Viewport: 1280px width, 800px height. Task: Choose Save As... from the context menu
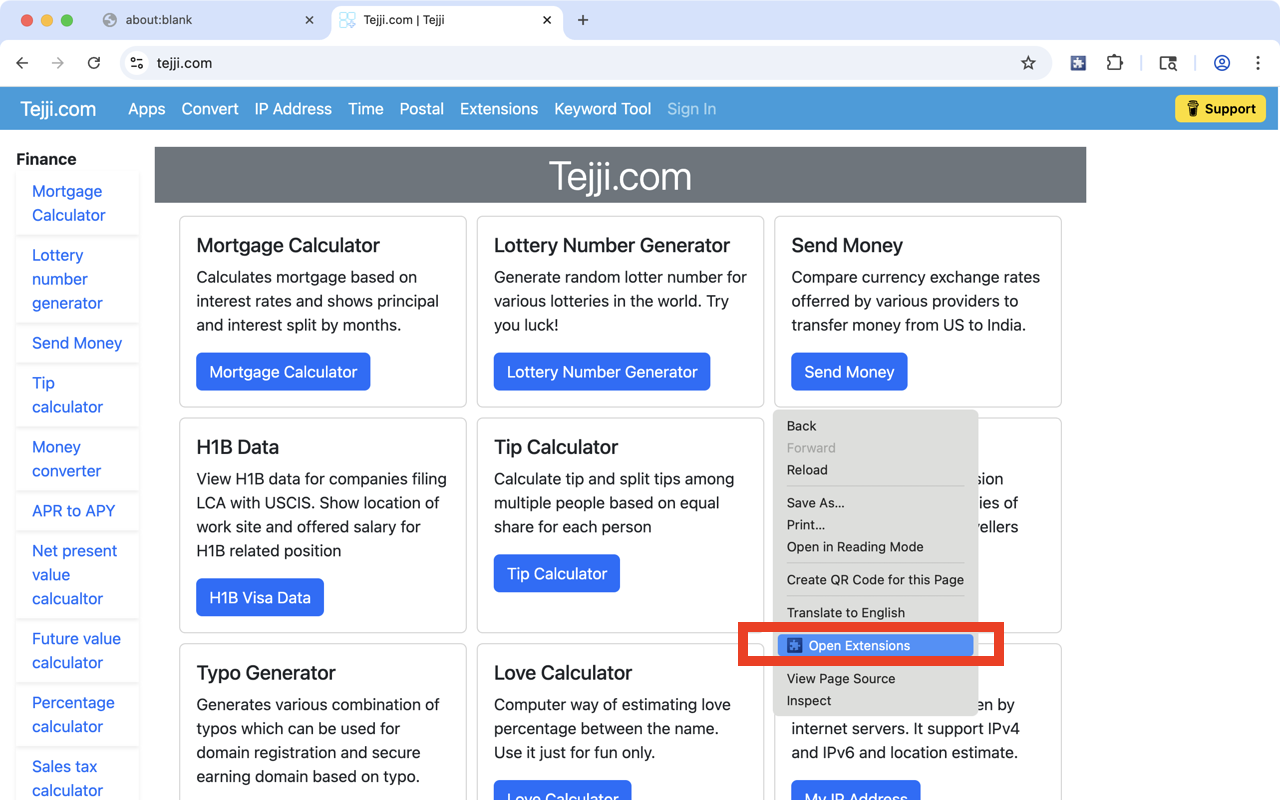coord(875,503)
